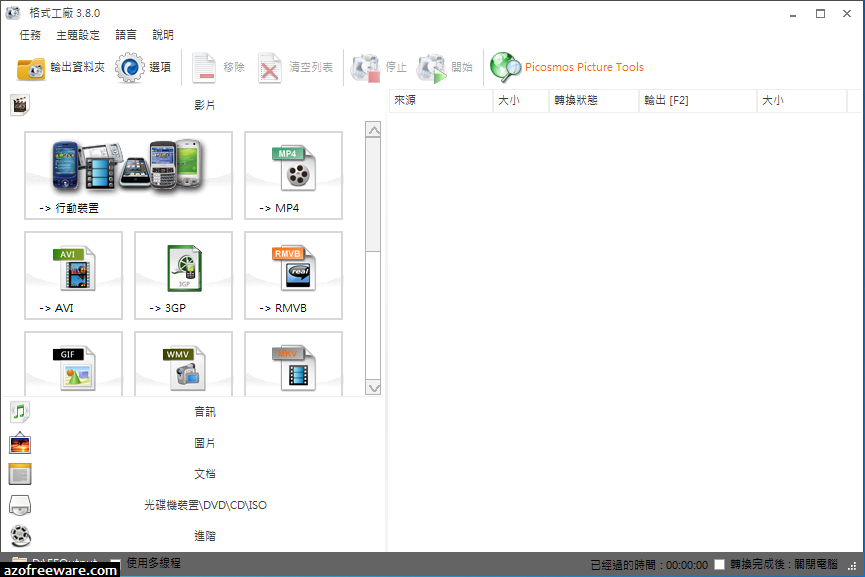Click the 來源 source column header

[441, 100]
